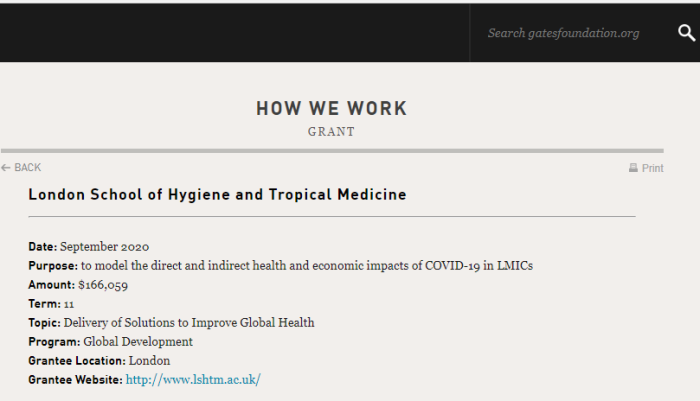Click topic Delivery of Solutions to Improve Global Health

click(189, 323)
